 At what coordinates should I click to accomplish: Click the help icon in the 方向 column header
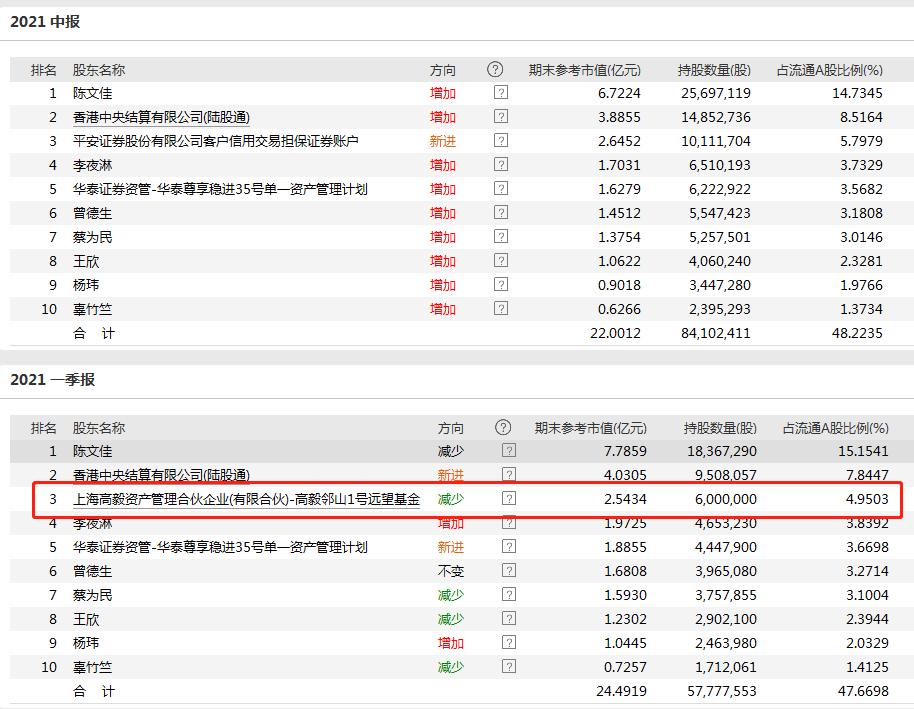tap(493, 69)
